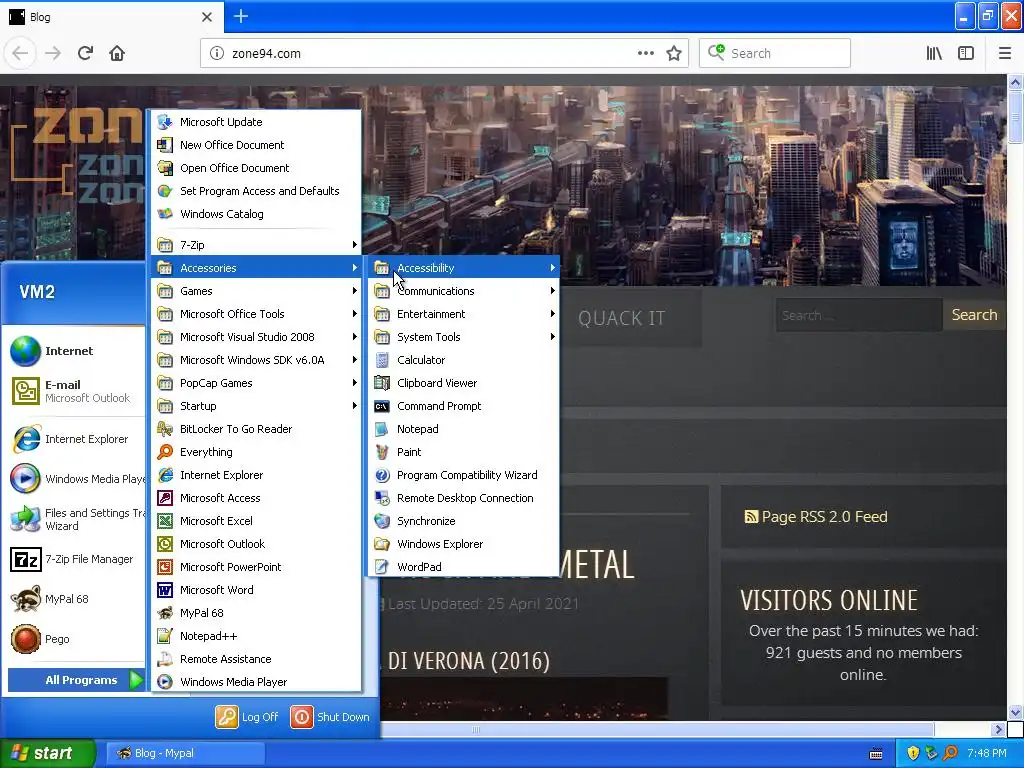The image size is (1024, 768).
Task: Open Windows Media Player in All Programs list
Action: tap(256, 681)
